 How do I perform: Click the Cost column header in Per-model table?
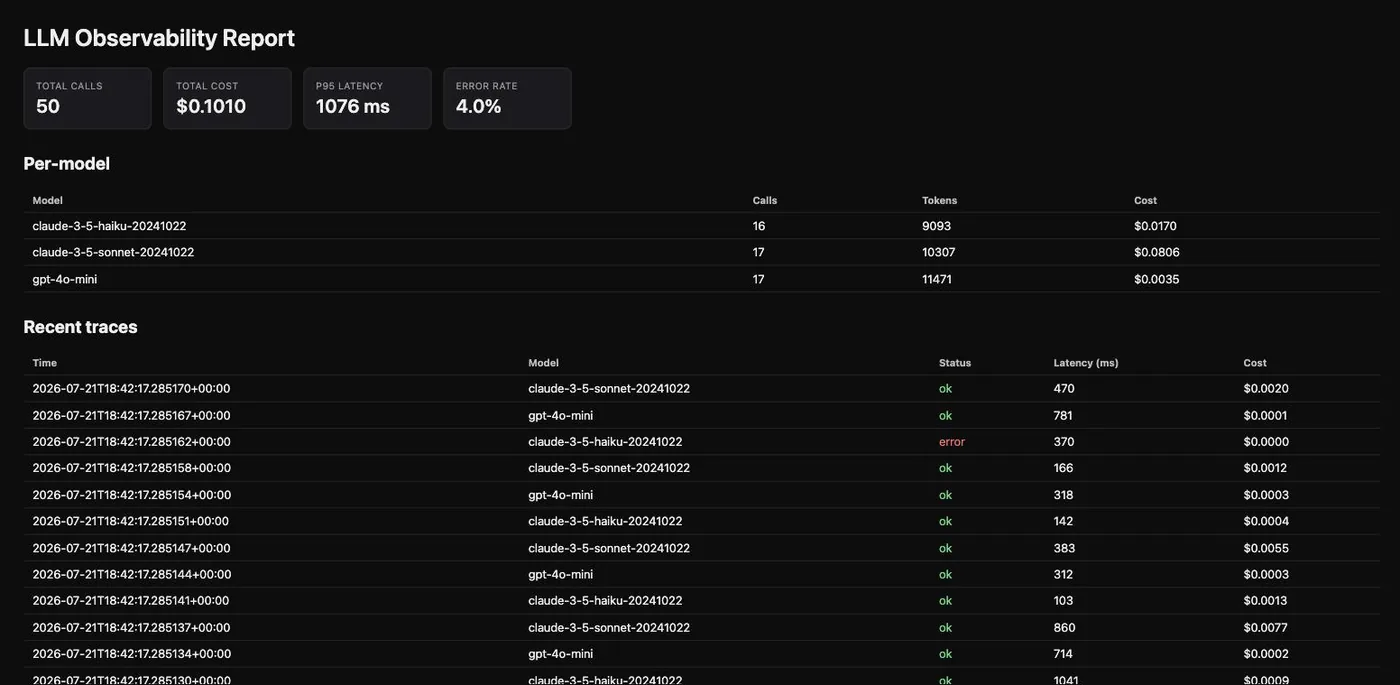click(1145, 200)
